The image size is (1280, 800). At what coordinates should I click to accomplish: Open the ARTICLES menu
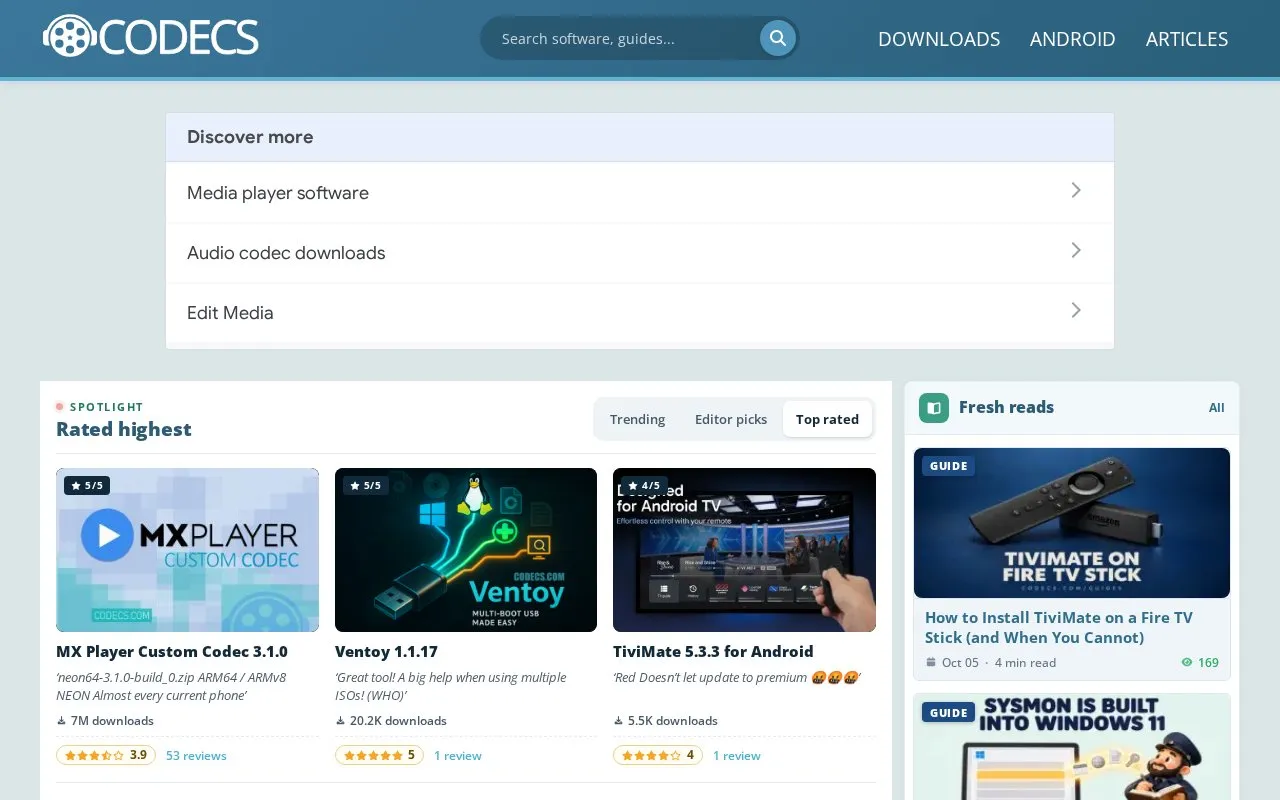click(1187, 38)
